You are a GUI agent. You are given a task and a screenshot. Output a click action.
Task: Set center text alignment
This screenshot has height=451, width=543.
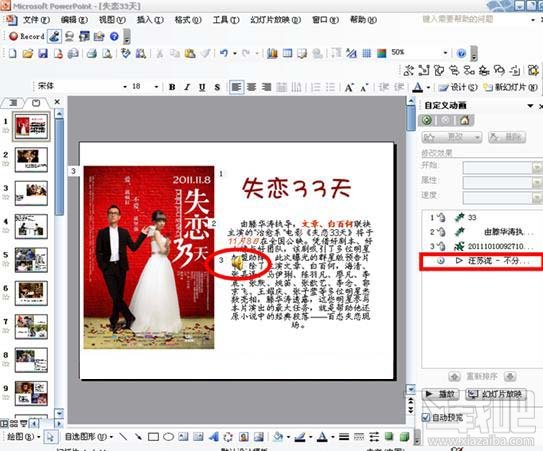[251, 87]
